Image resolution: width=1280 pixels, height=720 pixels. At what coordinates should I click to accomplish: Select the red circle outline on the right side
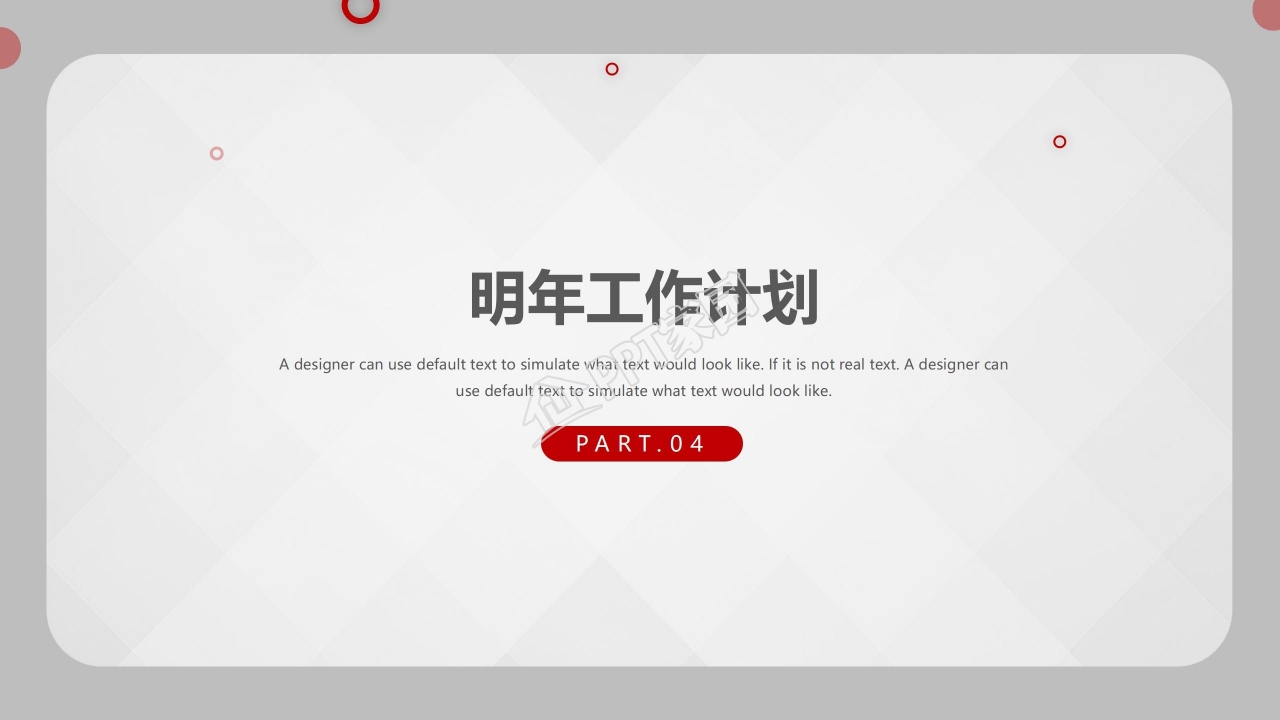coord(1059,141)
